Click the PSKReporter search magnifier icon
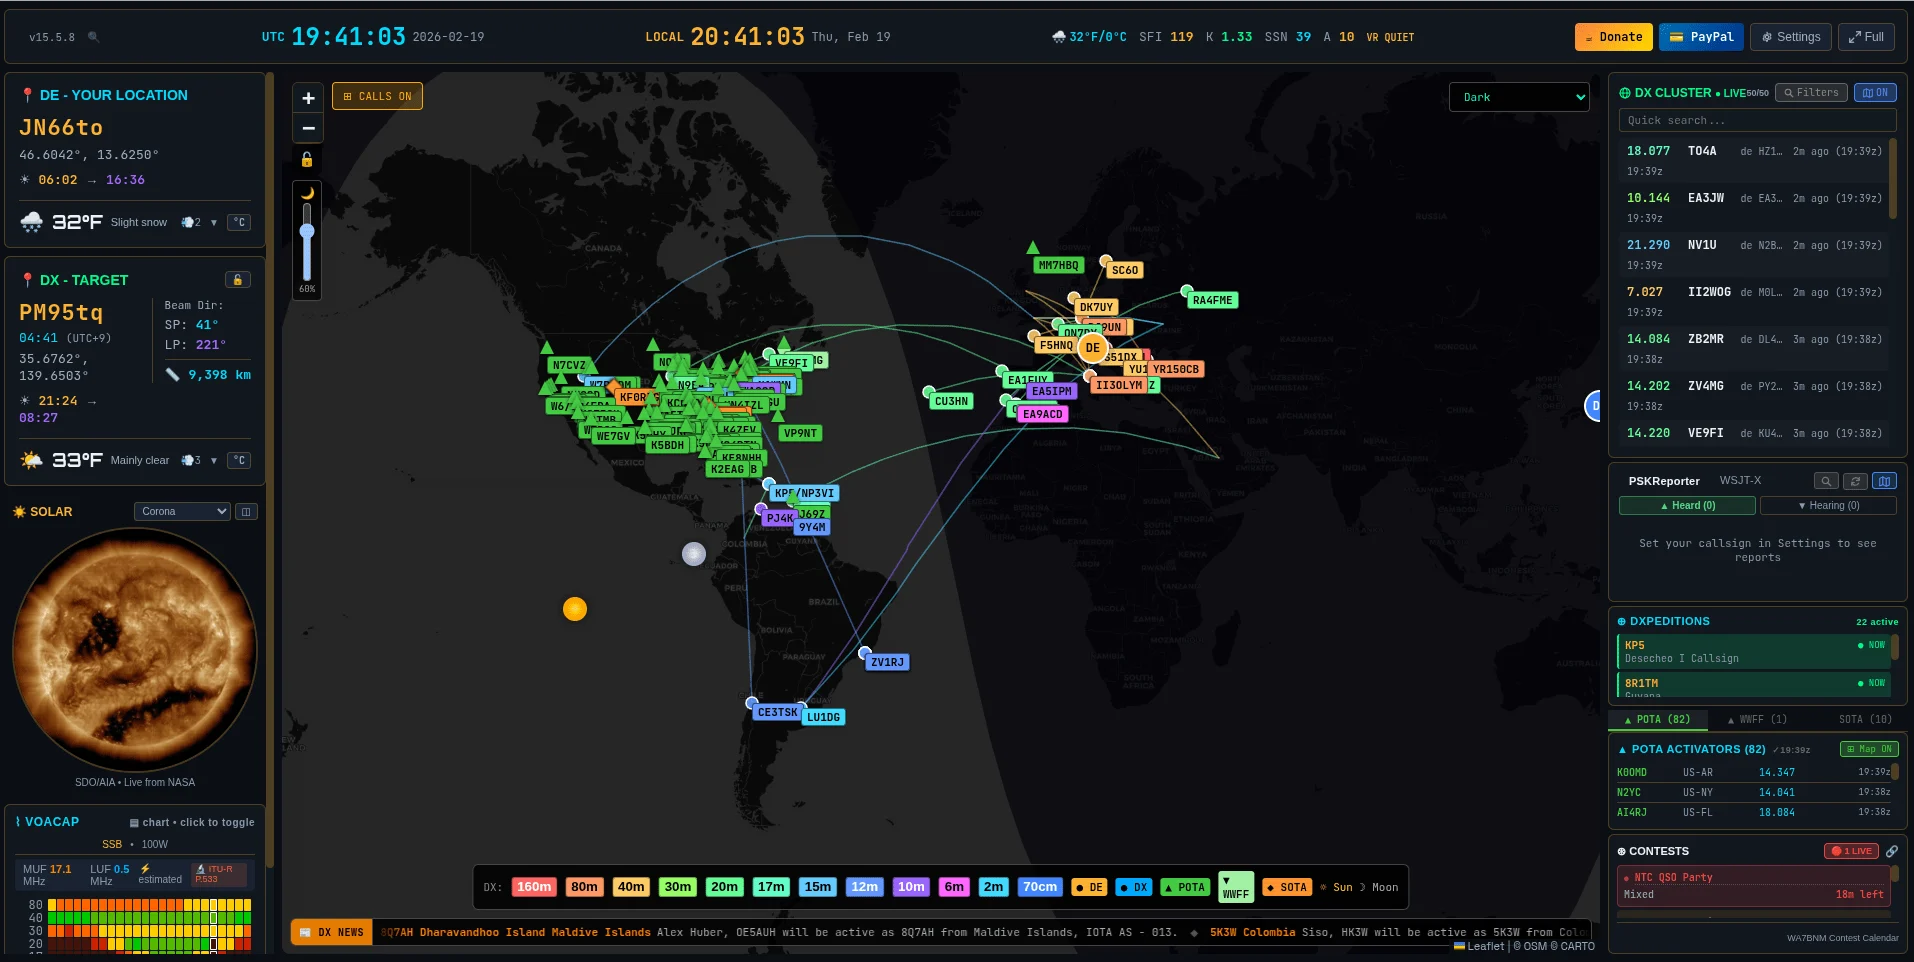This screenshot has height=962, width=1914. click(1826, 481)
